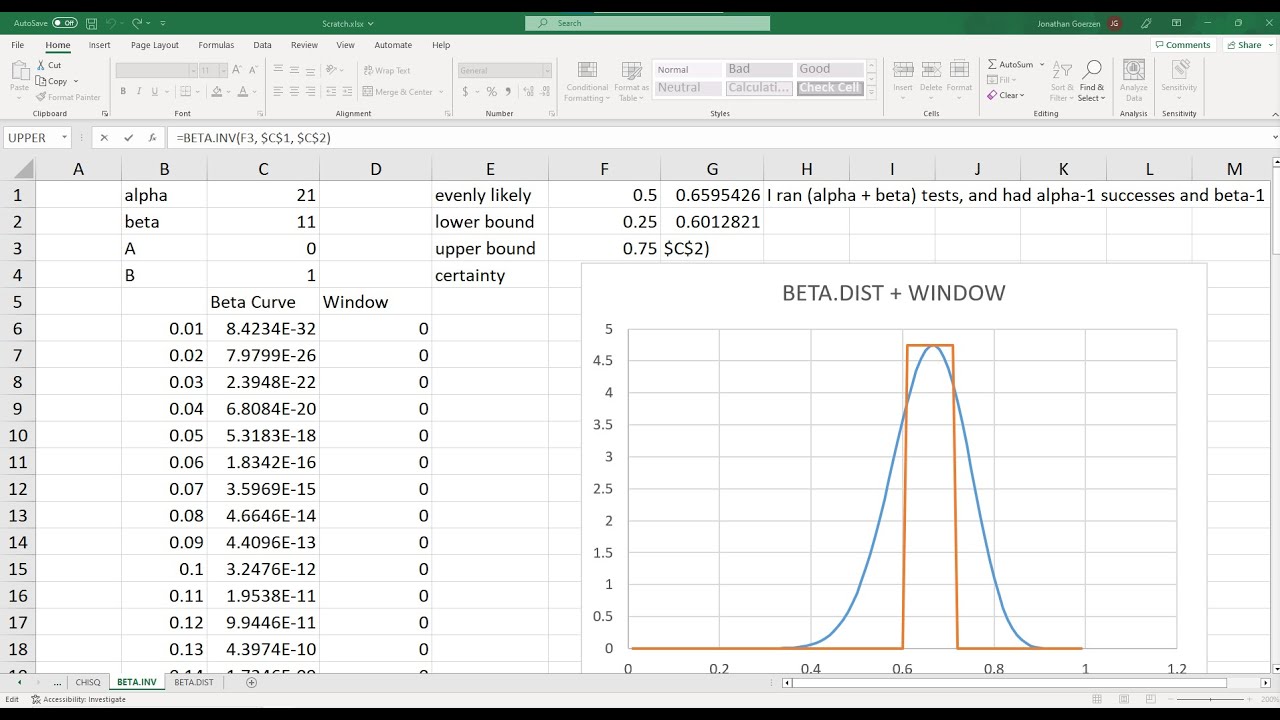
Task: Apply Italic formatting with the I icon
Action: point(138,91)
